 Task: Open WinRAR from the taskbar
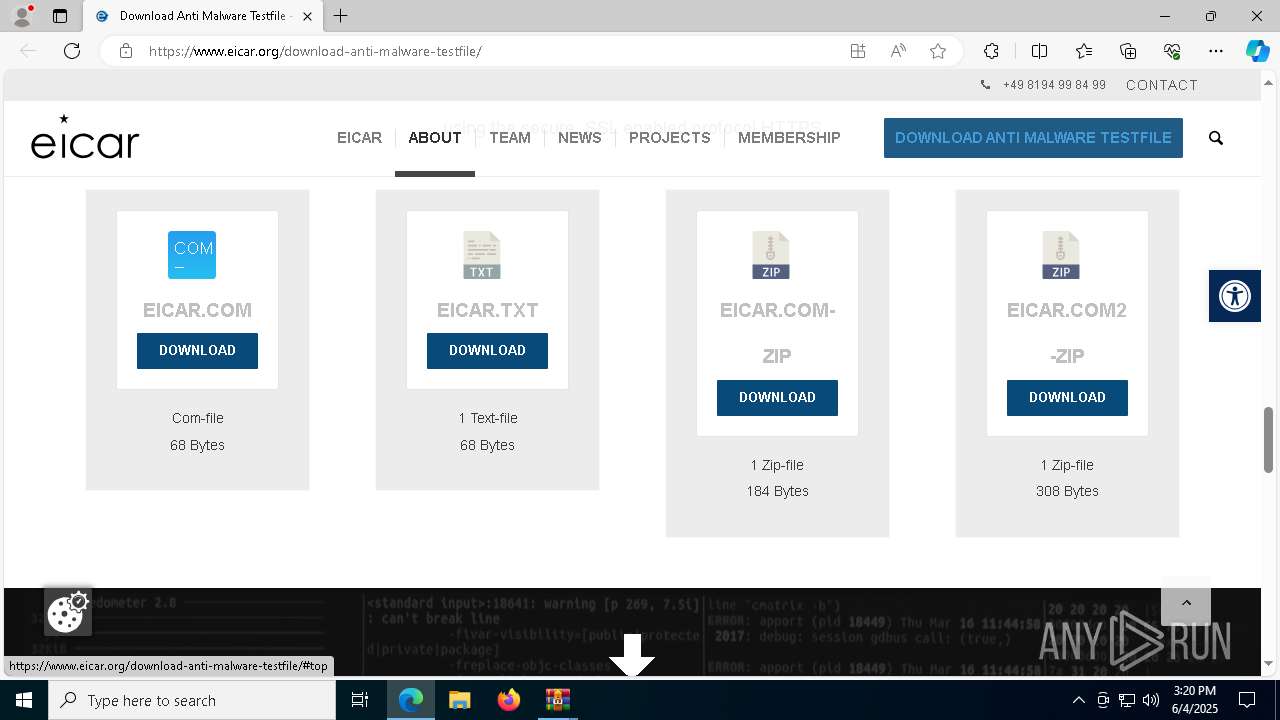tap(557, 700)
